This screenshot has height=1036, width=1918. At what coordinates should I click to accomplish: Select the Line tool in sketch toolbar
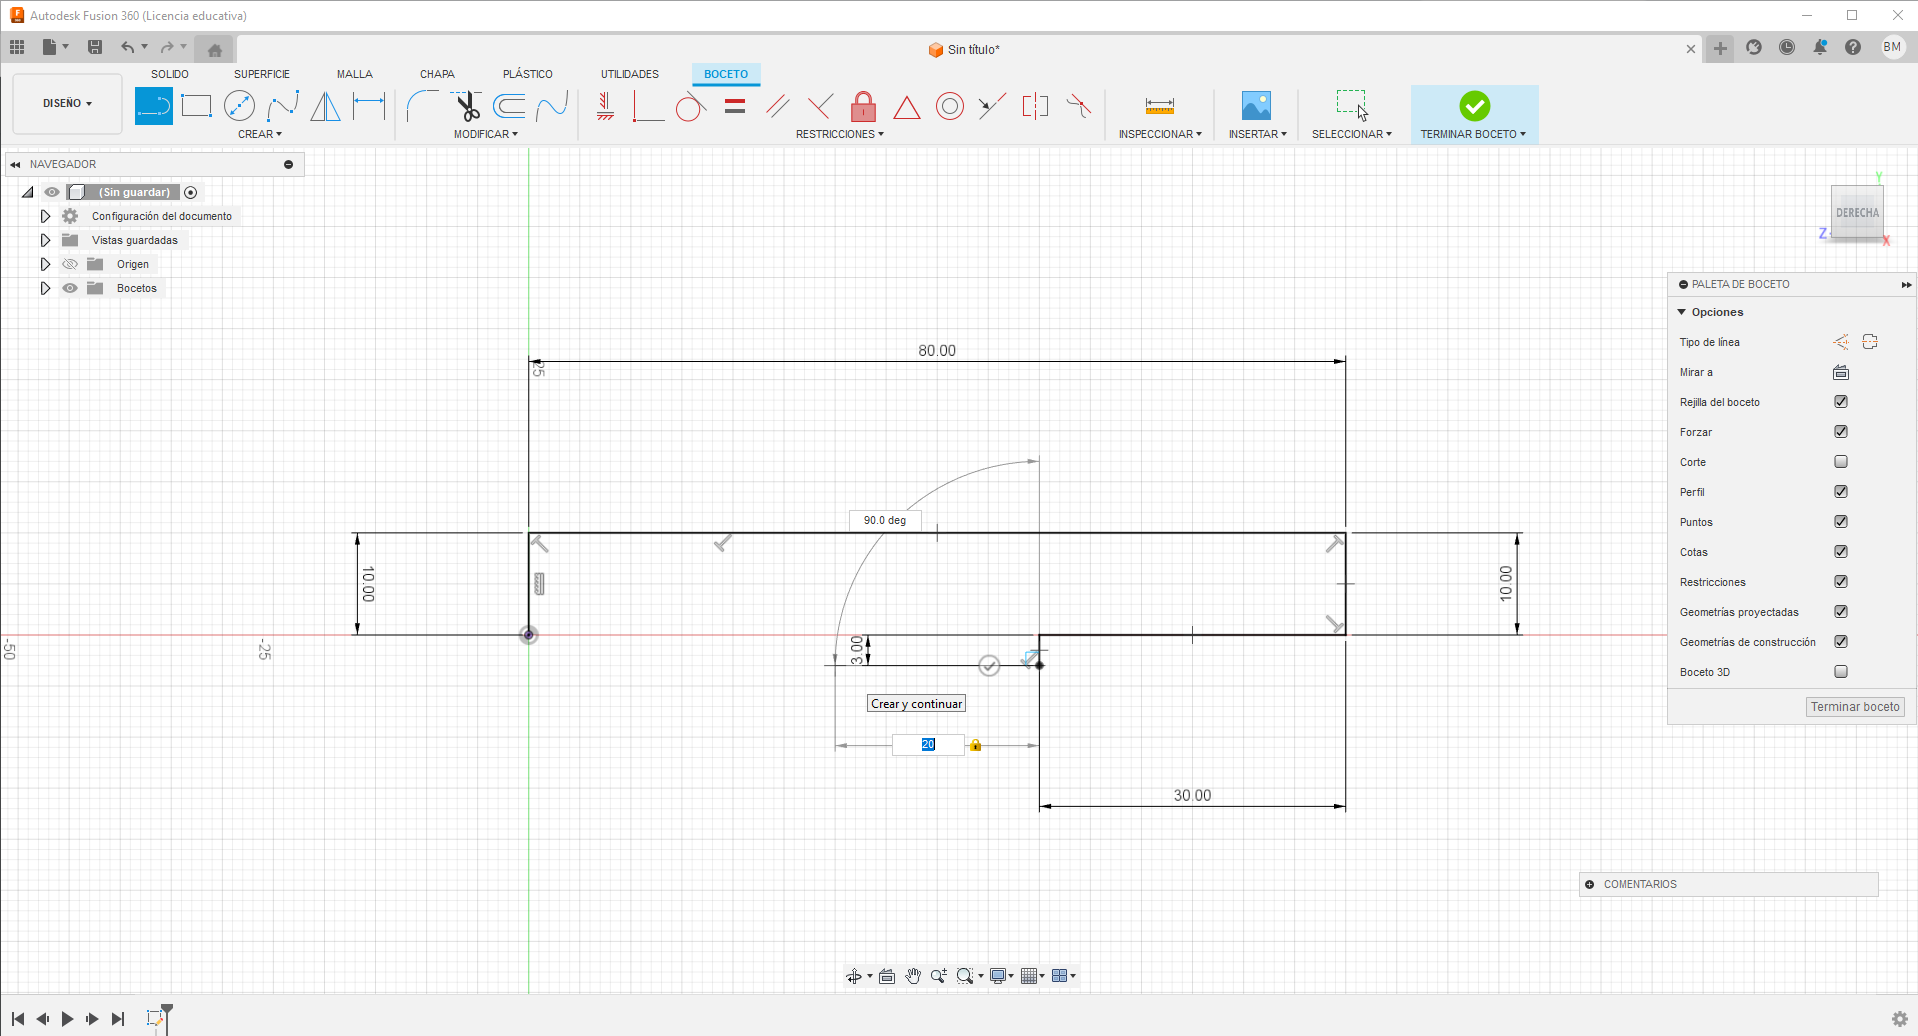pyautogui.click(x=153, y=106)
